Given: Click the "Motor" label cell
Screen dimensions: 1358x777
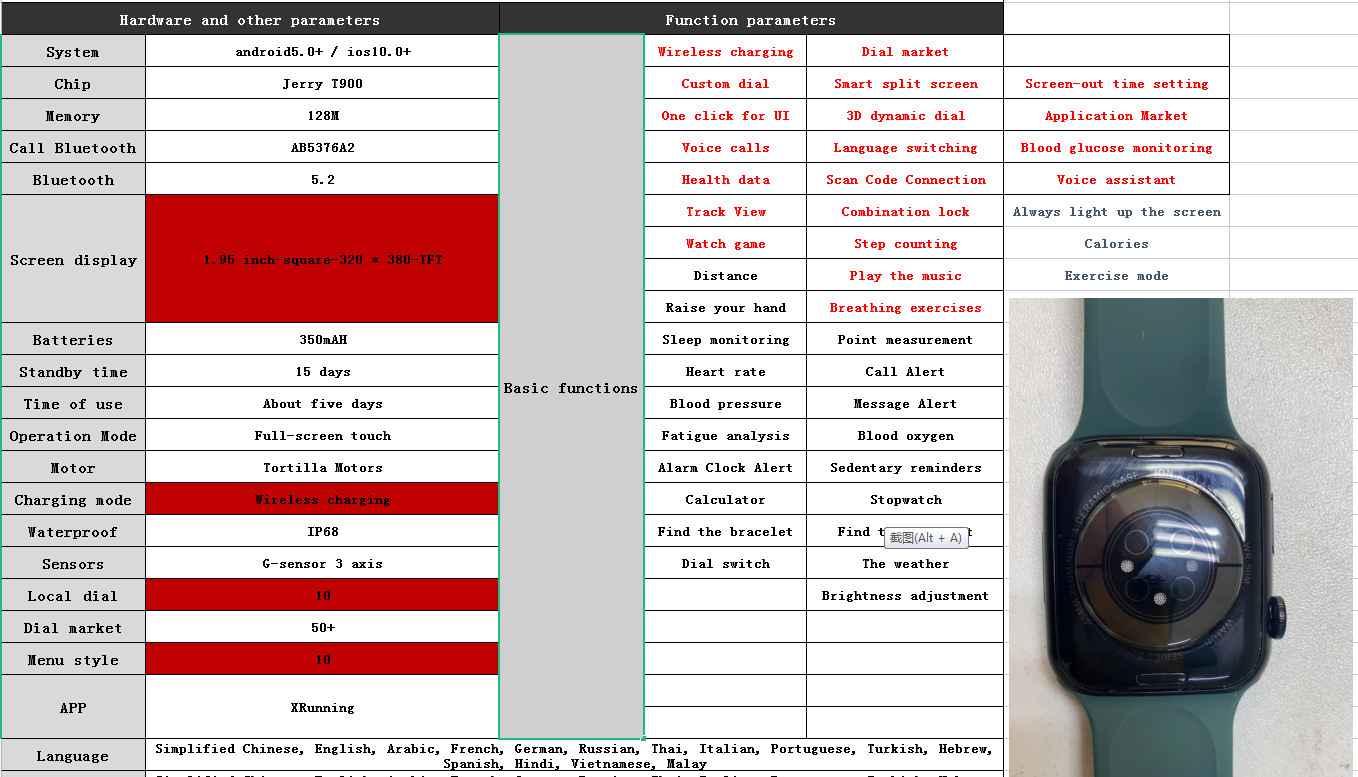Looking at the screenshot, I should tap(73, 468).
